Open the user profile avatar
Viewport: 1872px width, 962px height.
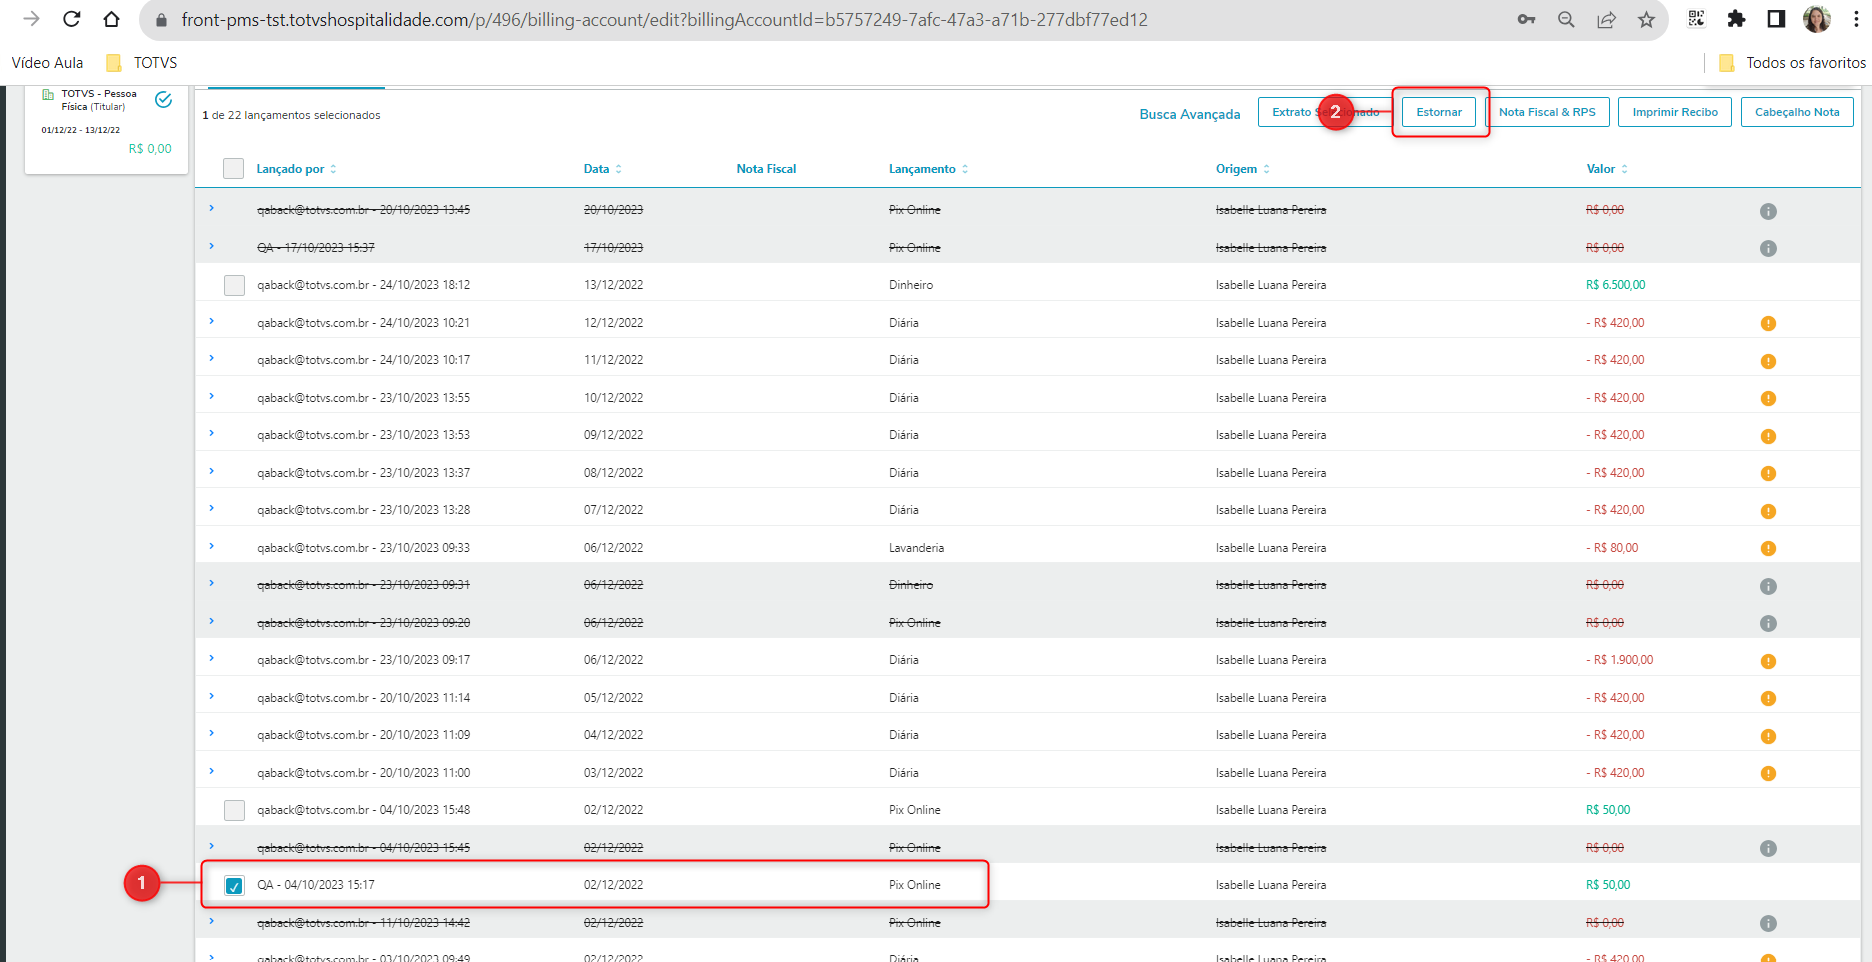tap(1817, 19)
